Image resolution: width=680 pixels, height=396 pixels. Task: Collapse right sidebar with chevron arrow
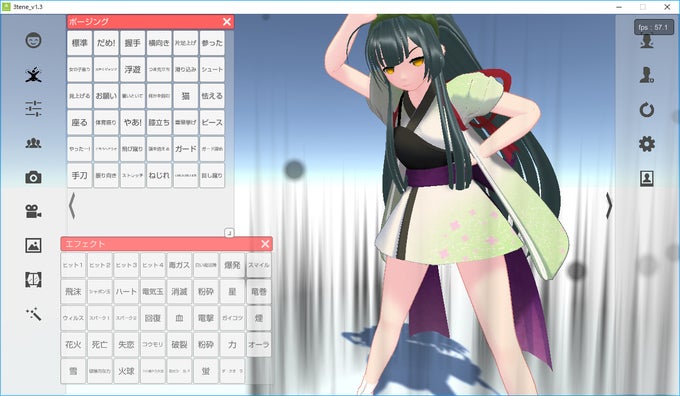[609, 206]
